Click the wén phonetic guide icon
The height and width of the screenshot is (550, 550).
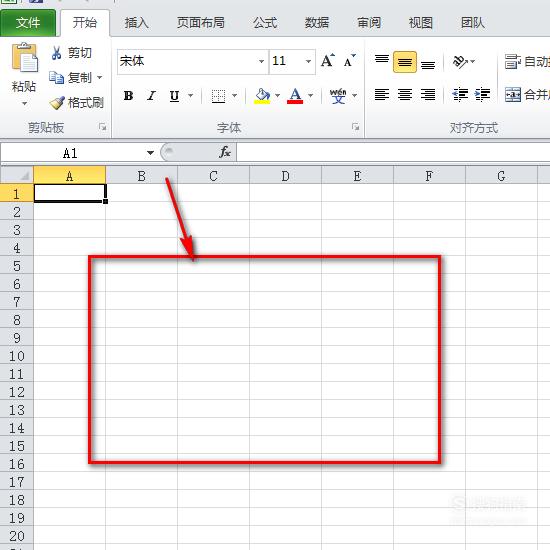click(338, 95)
